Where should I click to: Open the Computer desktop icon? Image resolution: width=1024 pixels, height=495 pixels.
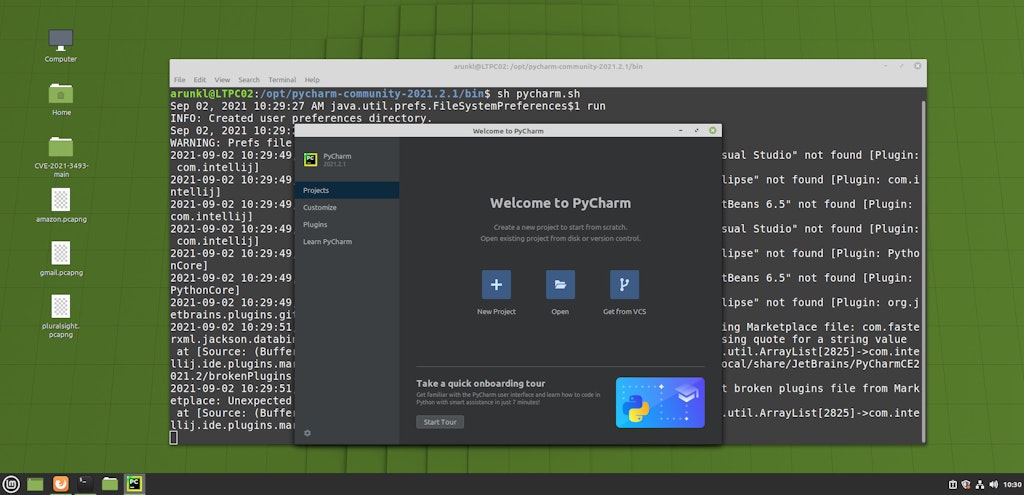pyautogui.click(x=61, y=40)
